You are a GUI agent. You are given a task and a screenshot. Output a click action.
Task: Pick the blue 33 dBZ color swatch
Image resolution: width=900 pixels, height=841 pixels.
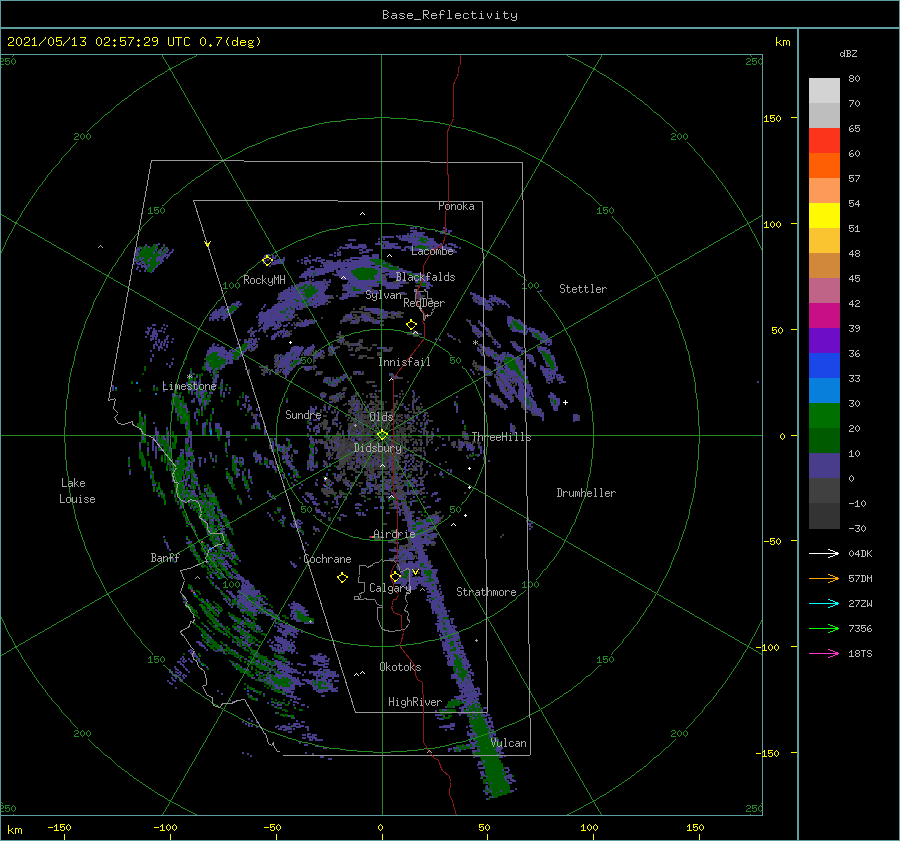coord(824,366)
